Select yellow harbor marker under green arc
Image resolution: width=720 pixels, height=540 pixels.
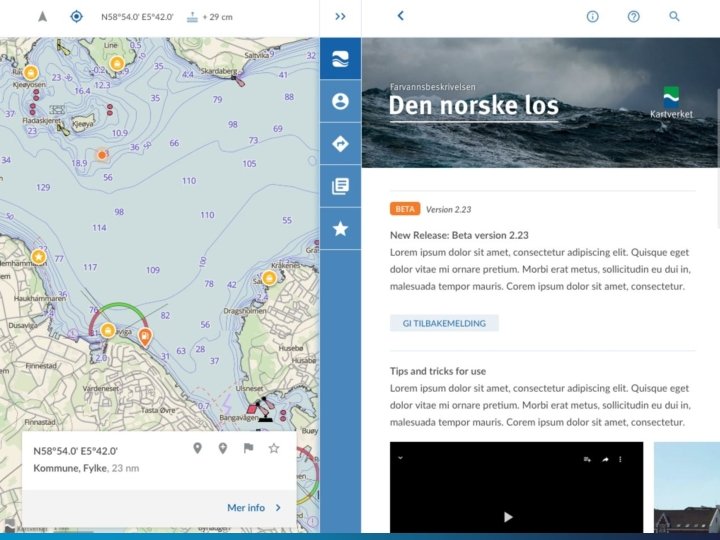[108, 330]
